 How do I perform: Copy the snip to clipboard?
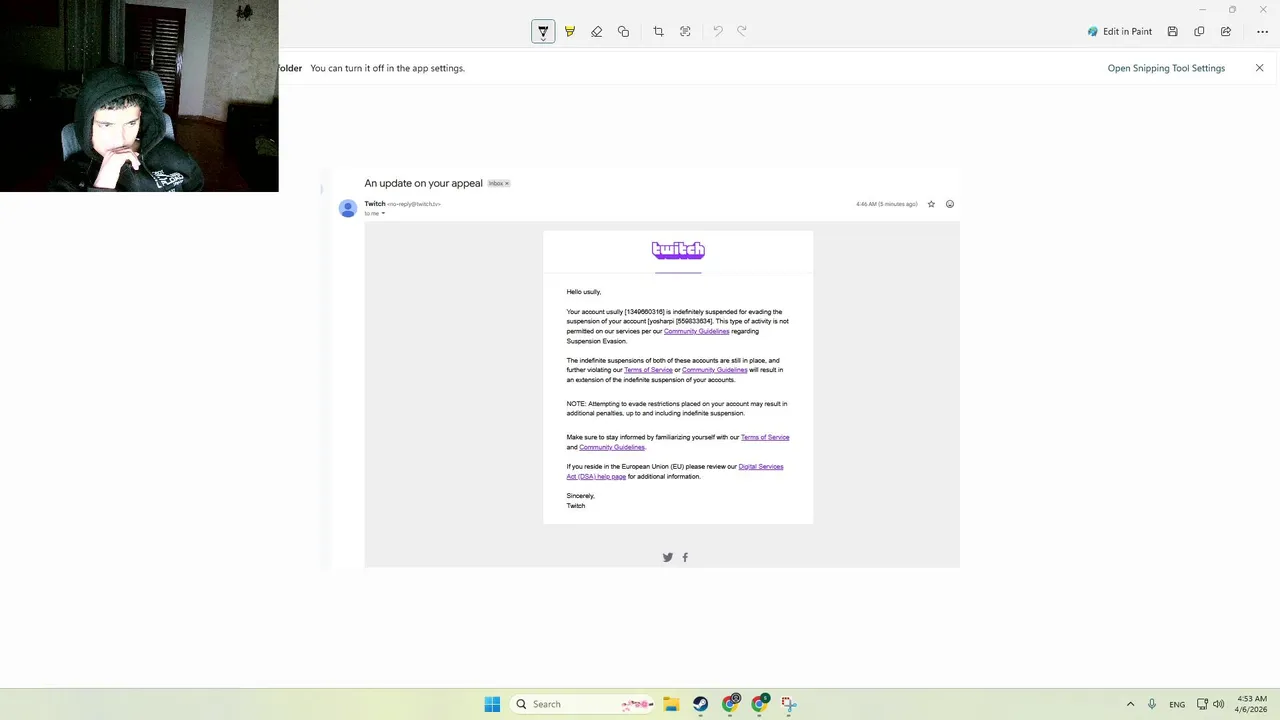pyautogui.click(x=1199, y=31)
